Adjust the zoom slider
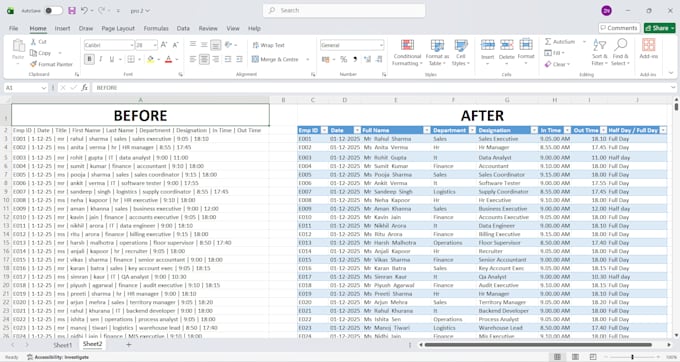680x362 pixels. (632, 357)
